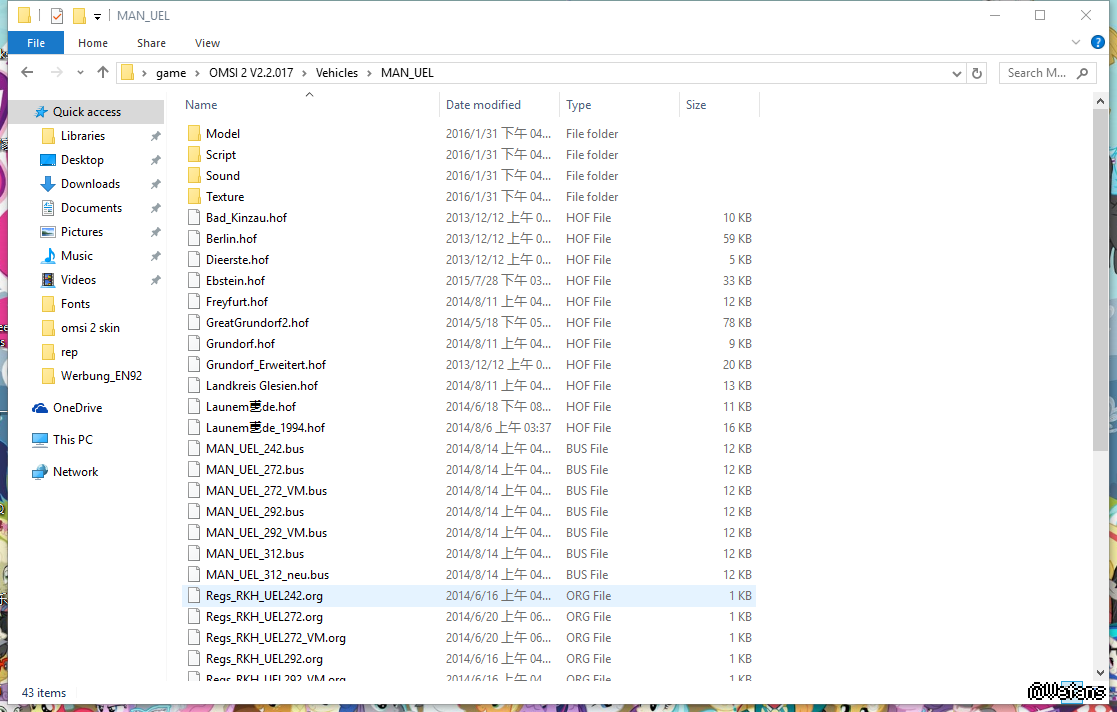The image size is (1117, 712).
Task: Click the Search MAN_UEL box
Action: click(1047, 73)
